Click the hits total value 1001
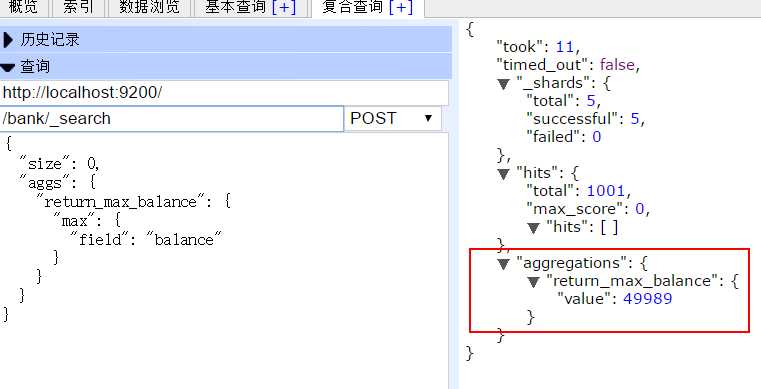Viewport: 761px width, 389px height. 606,191
